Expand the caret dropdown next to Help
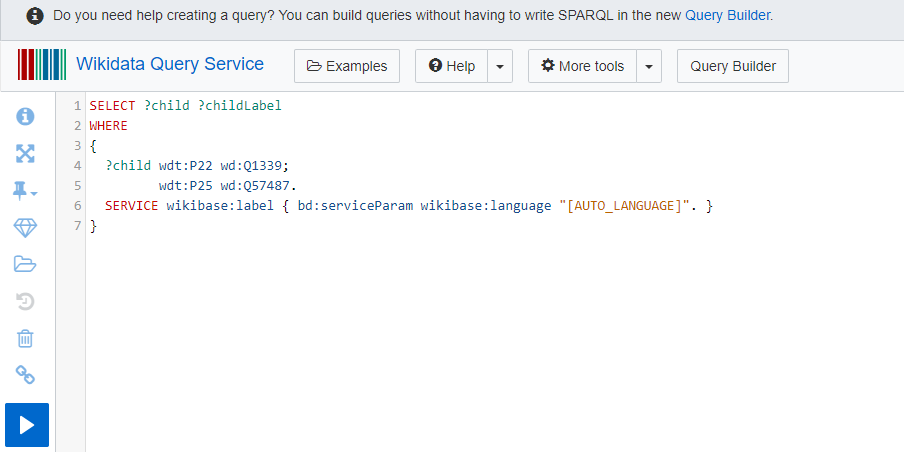The width and height of the screenshot is (904, 452). pyautogui.click(x=500, y=66)
